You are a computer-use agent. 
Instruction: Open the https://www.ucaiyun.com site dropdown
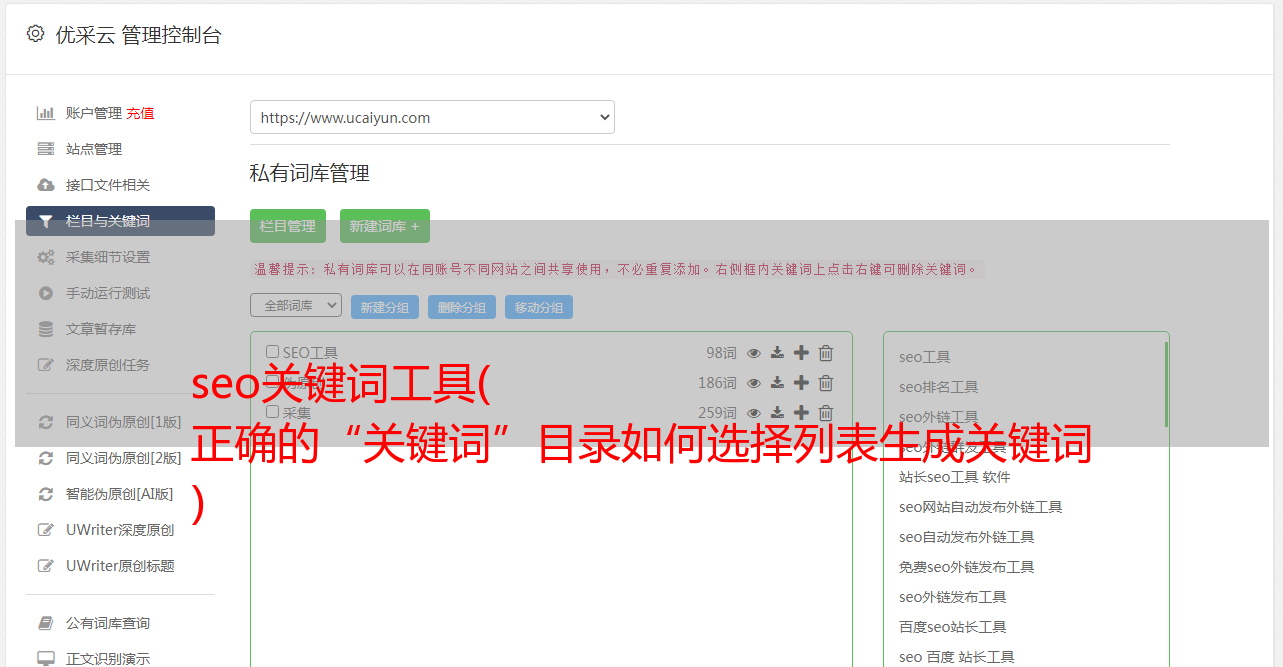pyautogui.click(x=432, y=117)
